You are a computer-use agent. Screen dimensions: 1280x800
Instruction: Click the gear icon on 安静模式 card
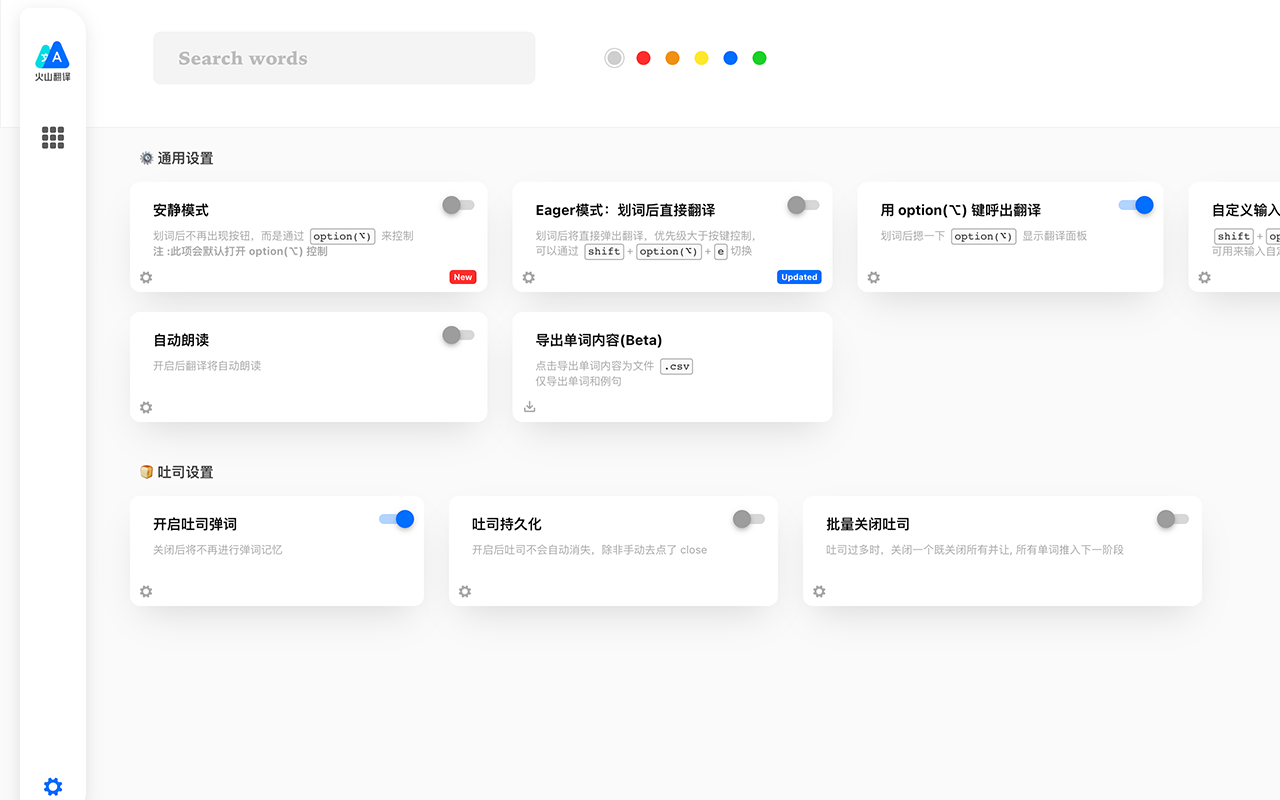pos(146,277)
